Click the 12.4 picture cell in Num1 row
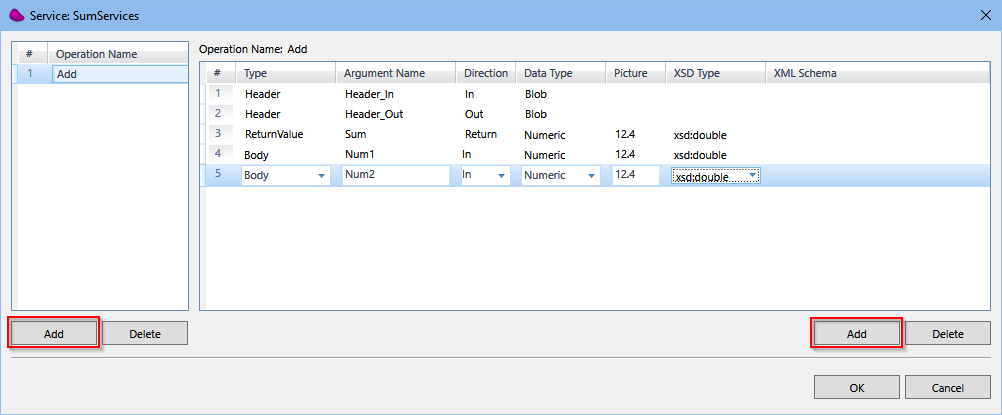1002x415 pixels. tap(624, 155)
